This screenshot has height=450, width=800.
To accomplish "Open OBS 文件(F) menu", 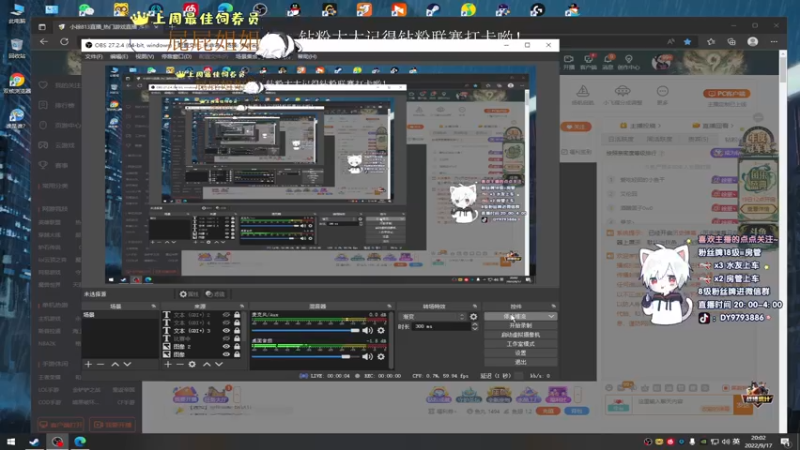I will pos(94,57).
